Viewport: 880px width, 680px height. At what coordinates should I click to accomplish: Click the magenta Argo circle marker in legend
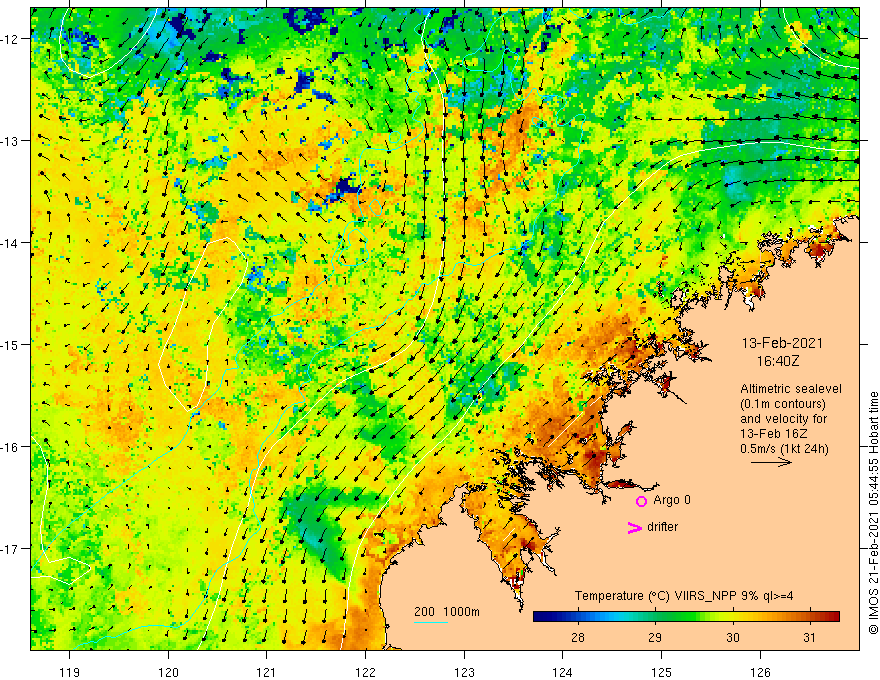[641, 501]
